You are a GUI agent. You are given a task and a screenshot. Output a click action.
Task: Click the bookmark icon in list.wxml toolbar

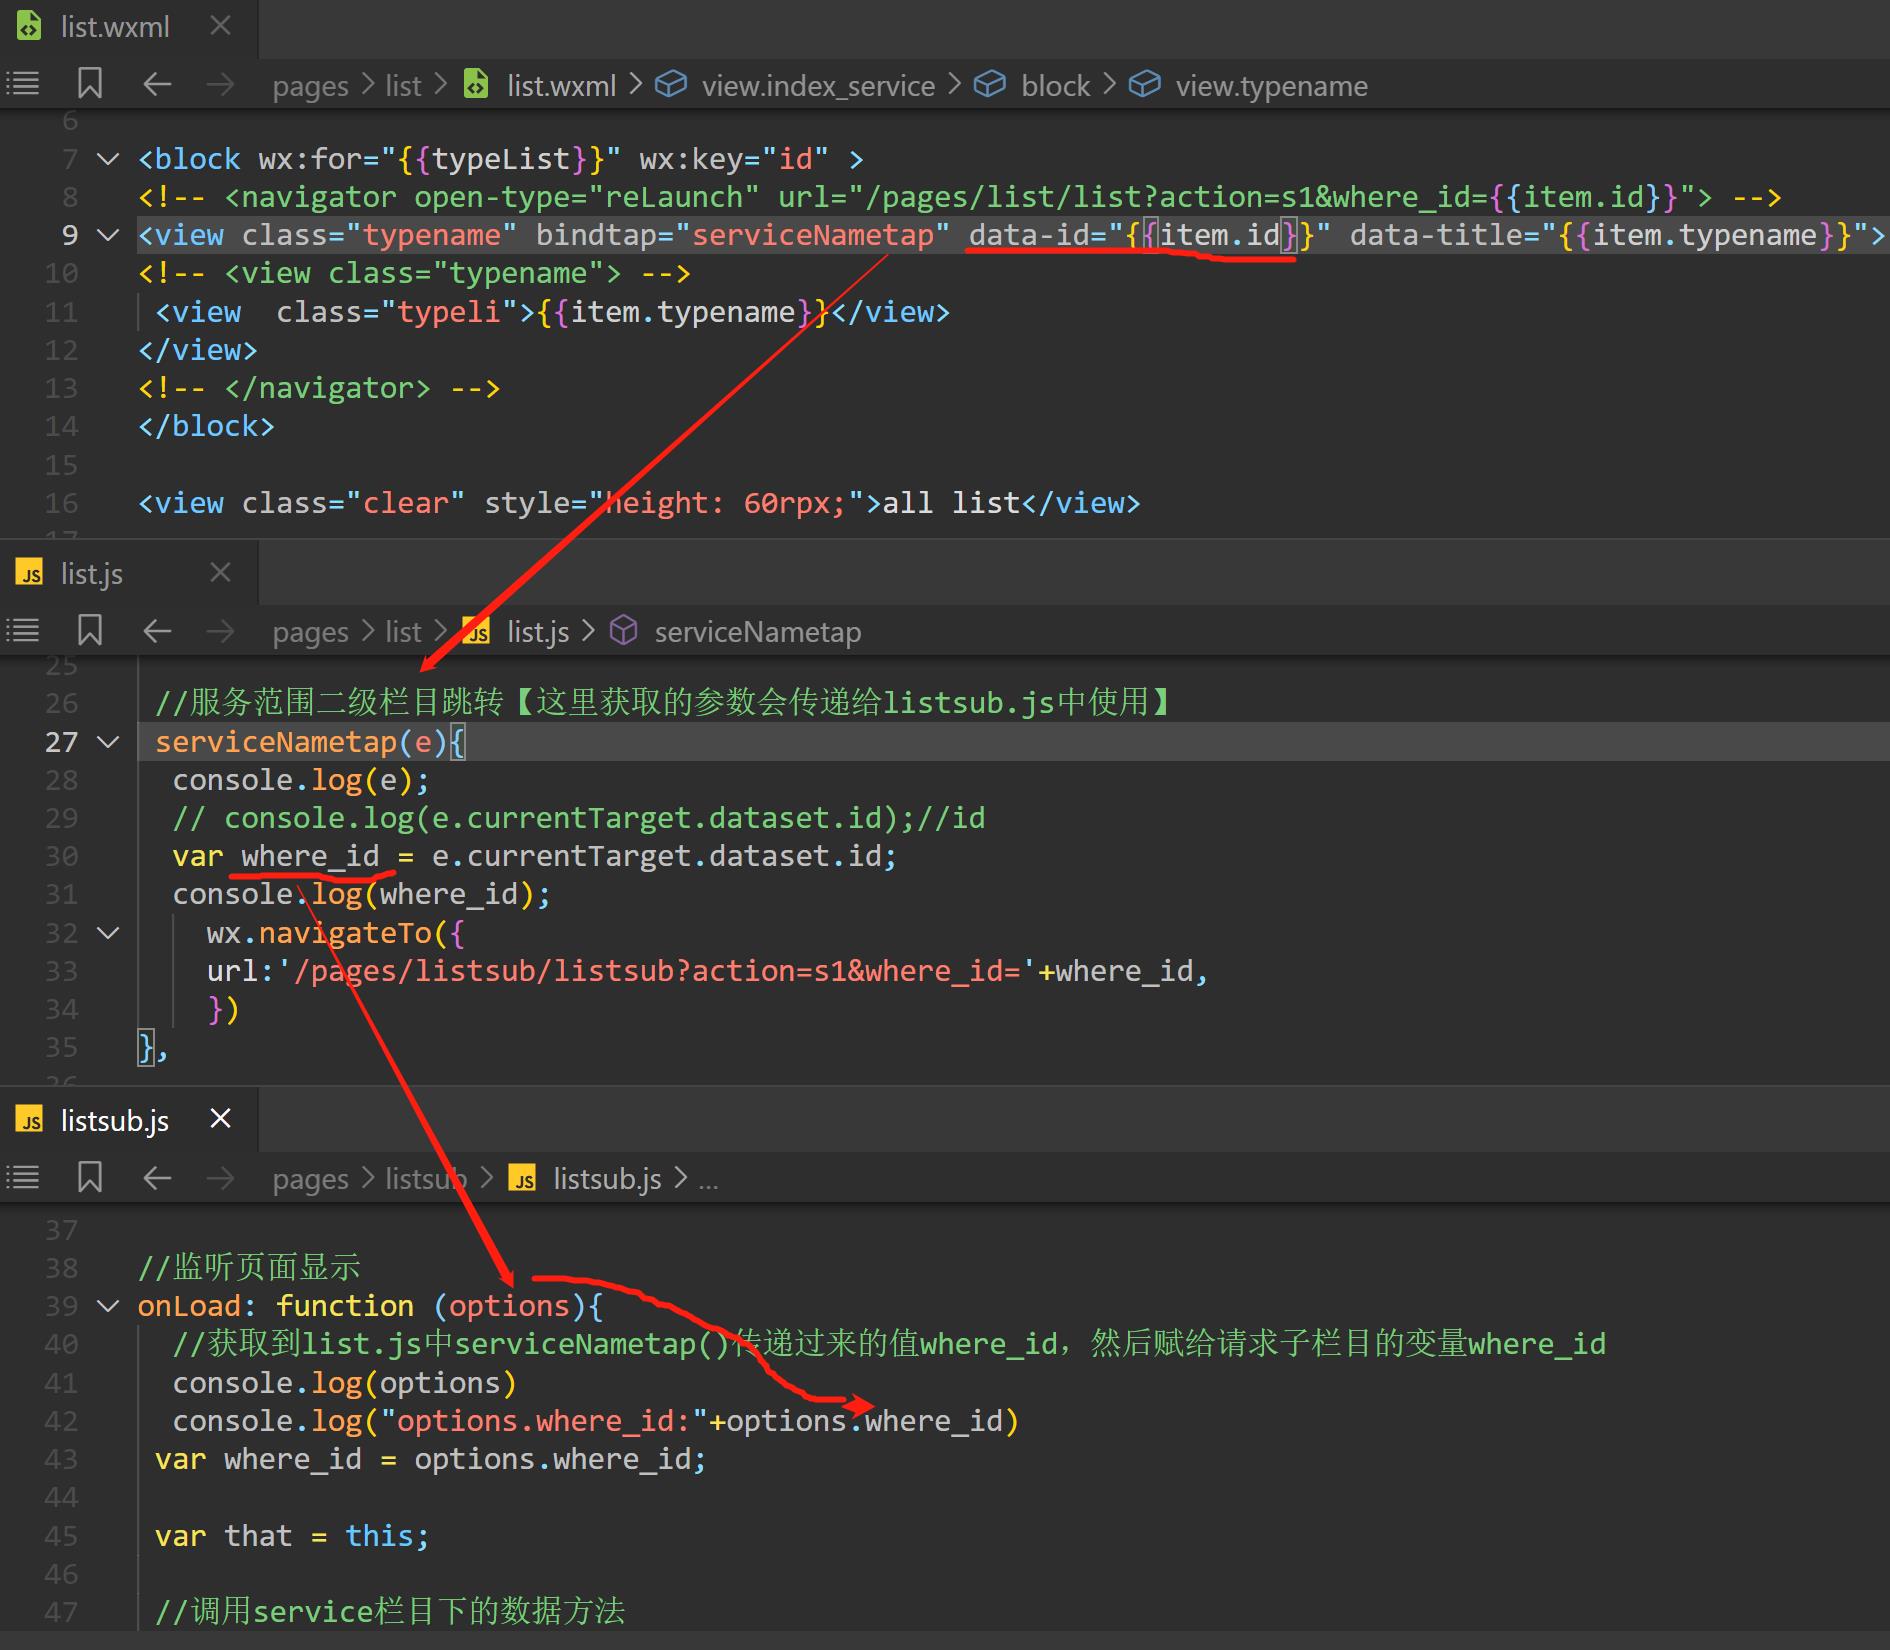coord(90,84)
